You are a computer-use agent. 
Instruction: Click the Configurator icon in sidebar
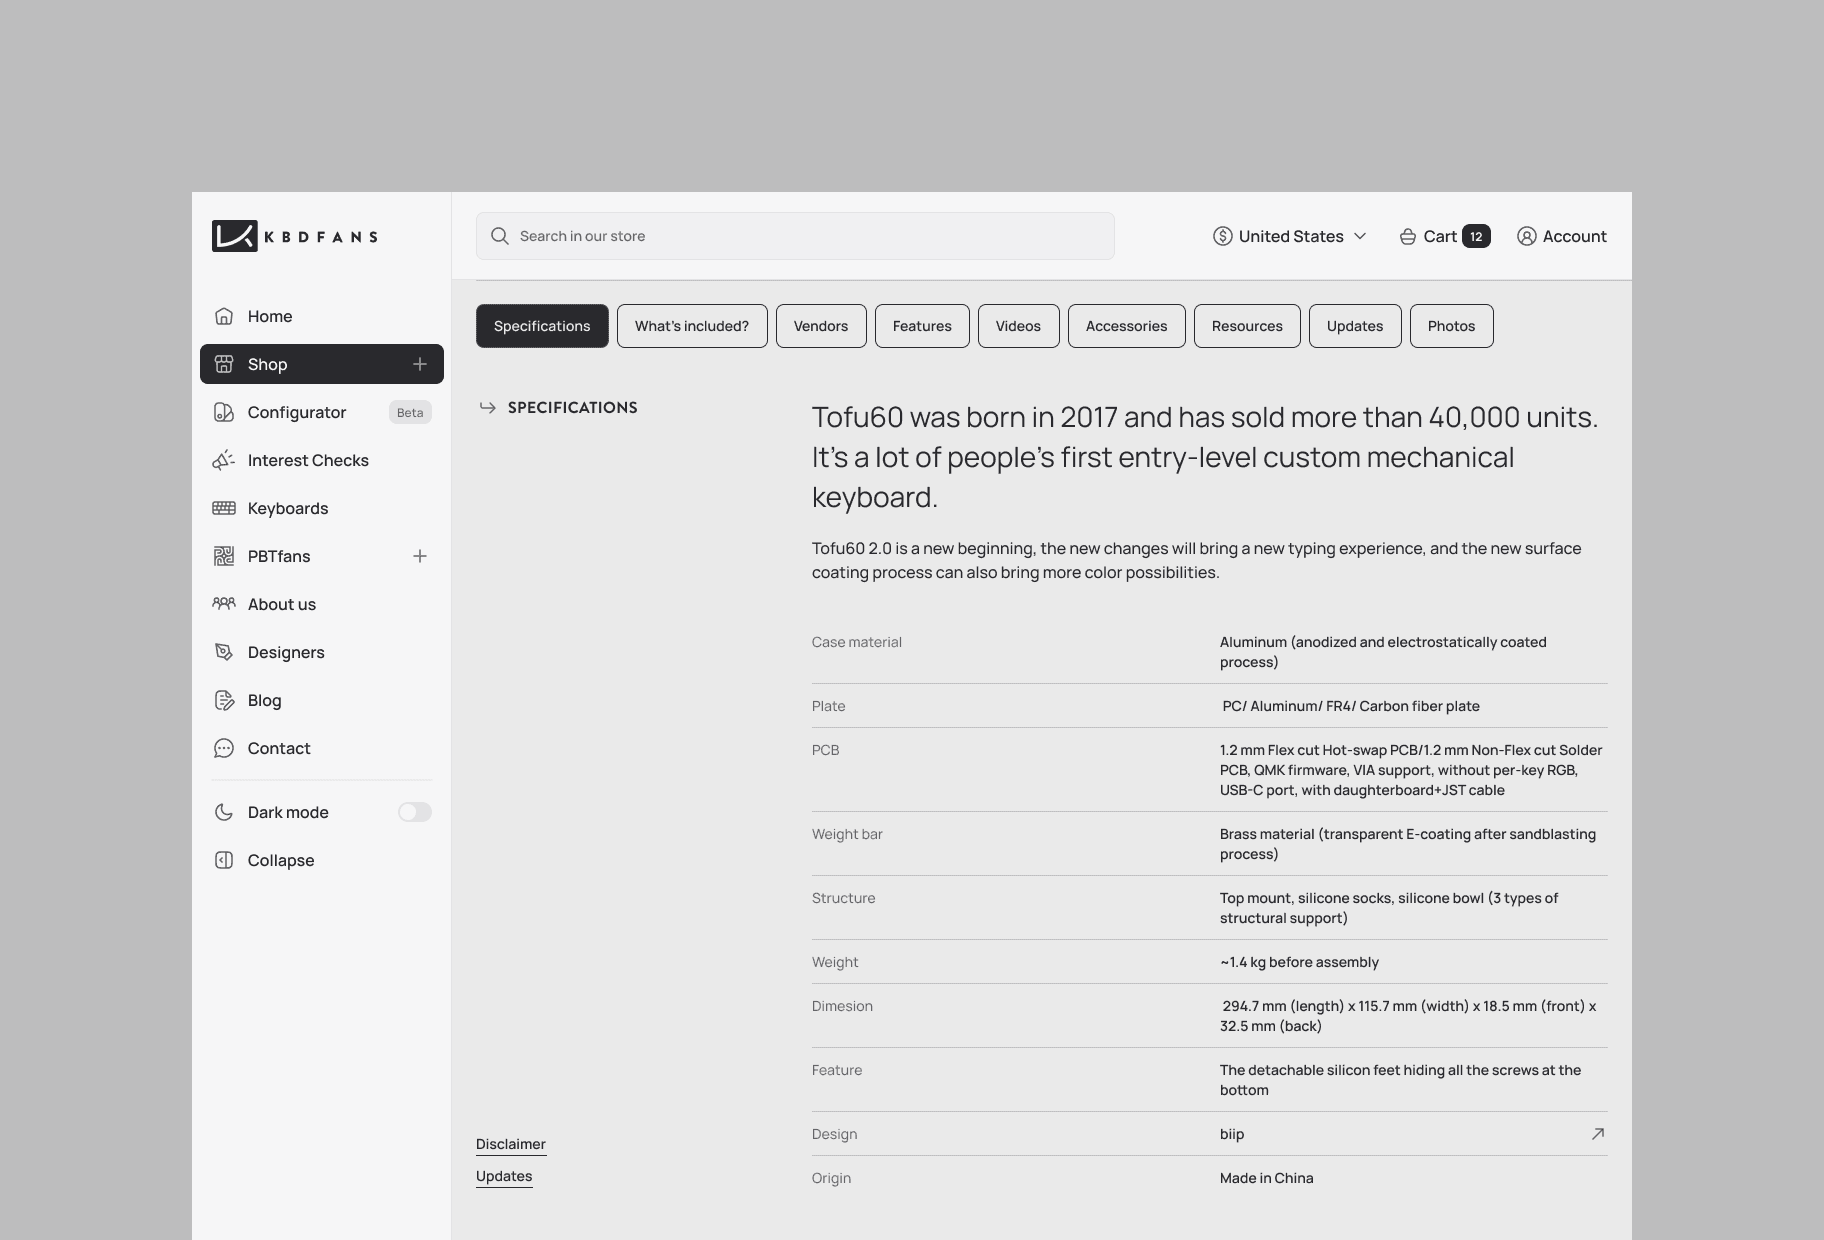(224, 412)
